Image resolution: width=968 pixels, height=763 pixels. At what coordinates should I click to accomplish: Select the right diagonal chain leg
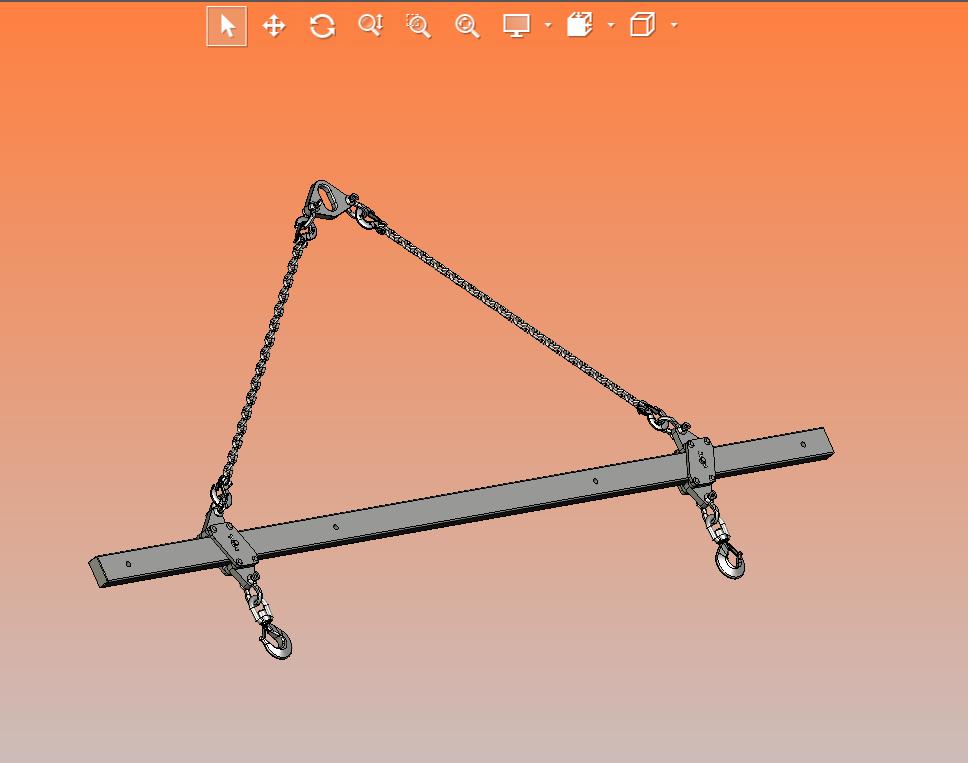(510, 316)
